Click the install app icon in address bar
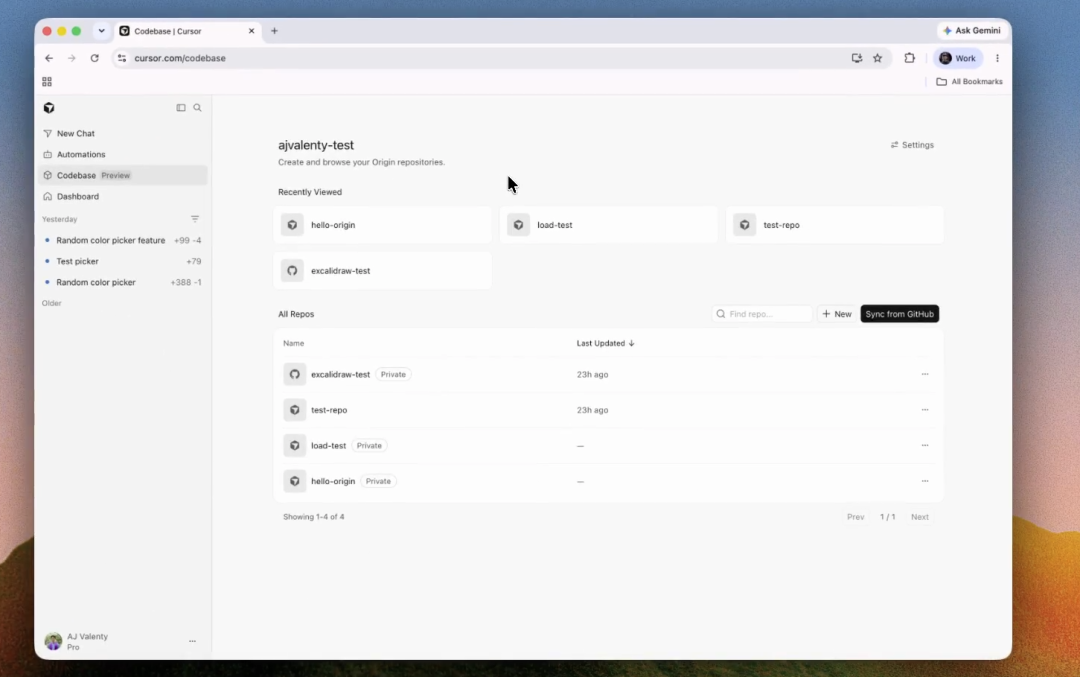 [857, 59]
